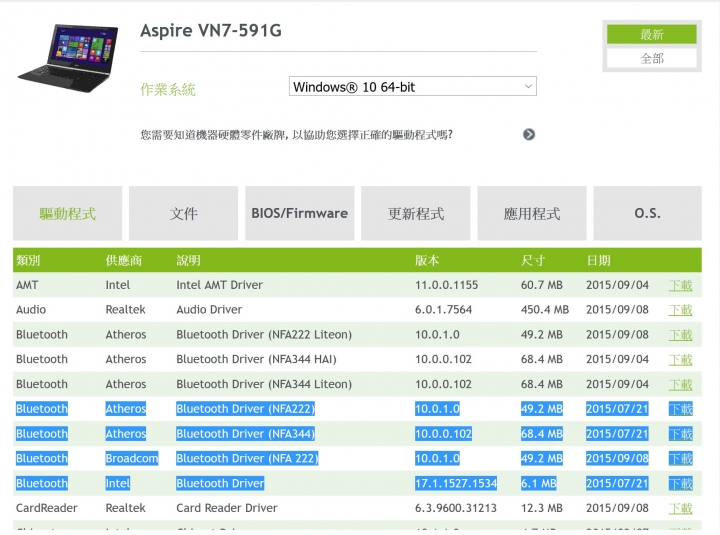This screenshot has width=720, height=535.
Task: Click the Aspire VN7-591G title
Action: click(x=211, y=30)
